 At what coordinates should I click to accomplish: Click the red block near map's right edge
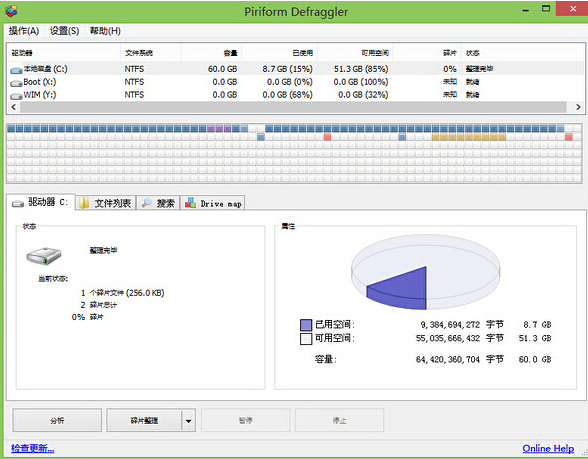tap(569, 137)
